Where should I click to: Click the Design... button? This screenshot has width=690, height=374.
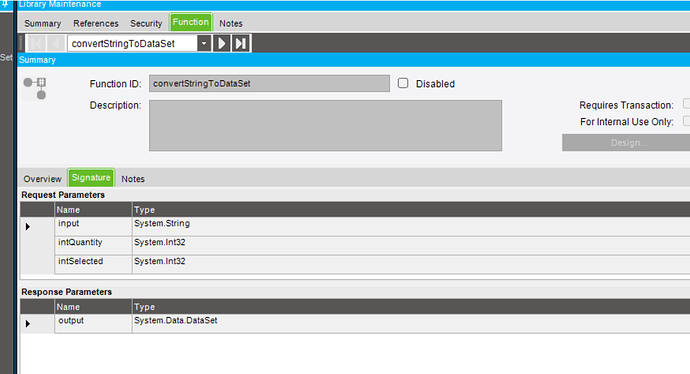(626, 143)
